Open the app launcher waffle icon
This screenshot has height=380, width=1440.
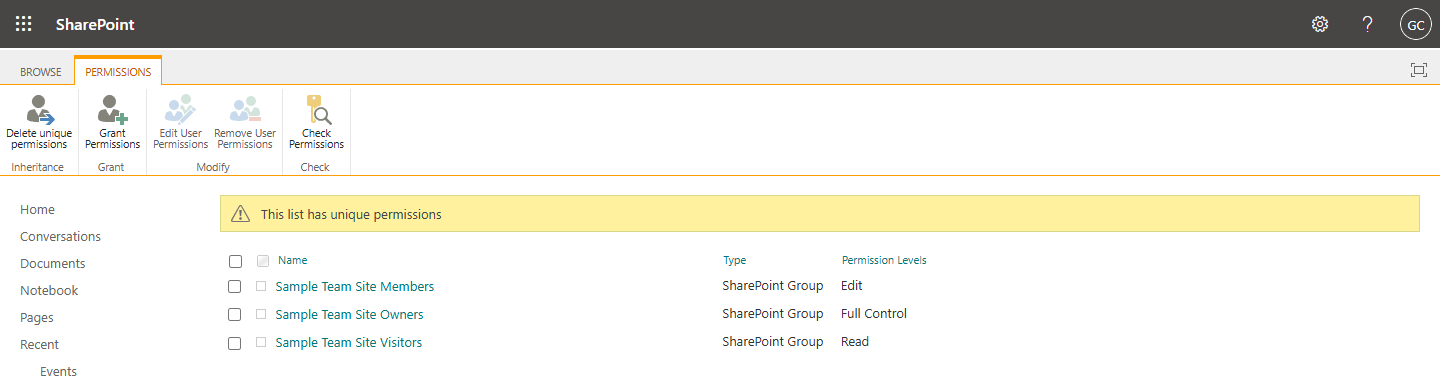[x=23, y=24]
